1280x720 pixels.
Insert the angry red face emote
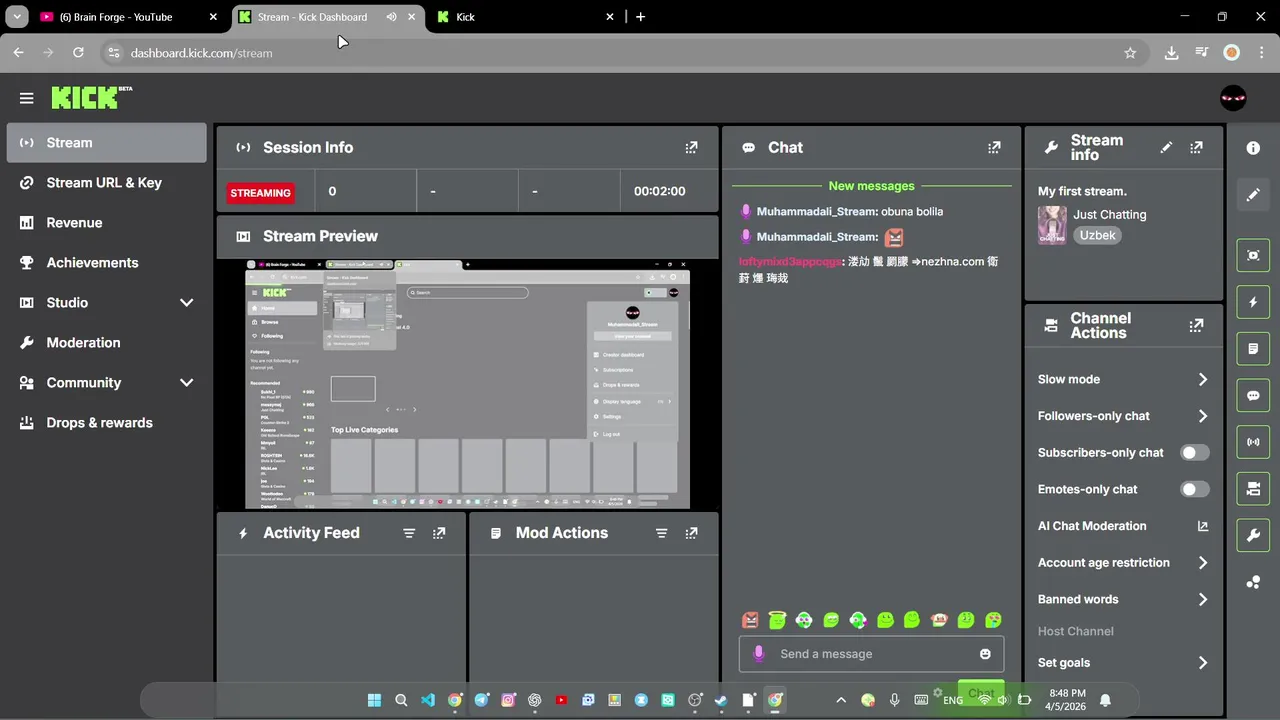coord(750,620)
